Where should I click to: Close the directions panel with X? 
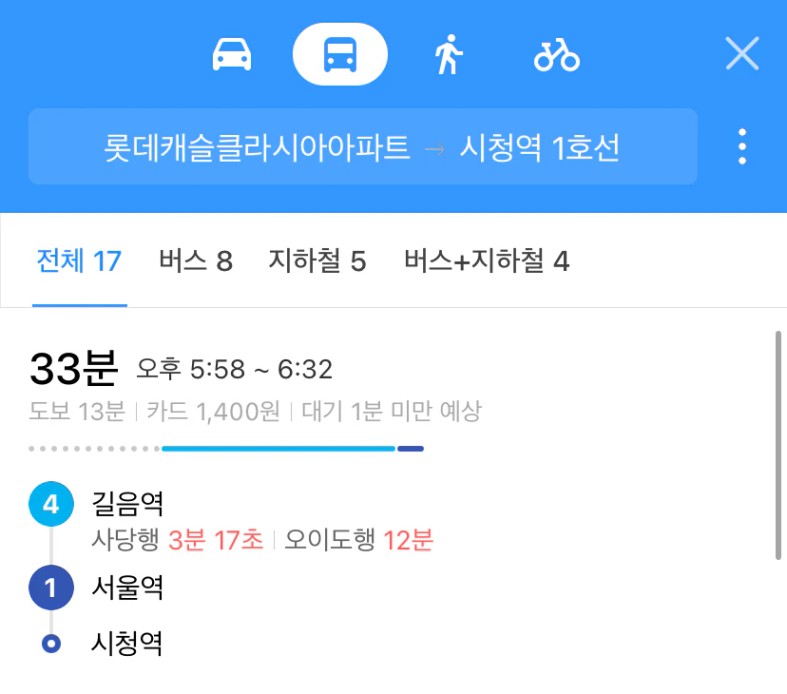coord(742,53)
